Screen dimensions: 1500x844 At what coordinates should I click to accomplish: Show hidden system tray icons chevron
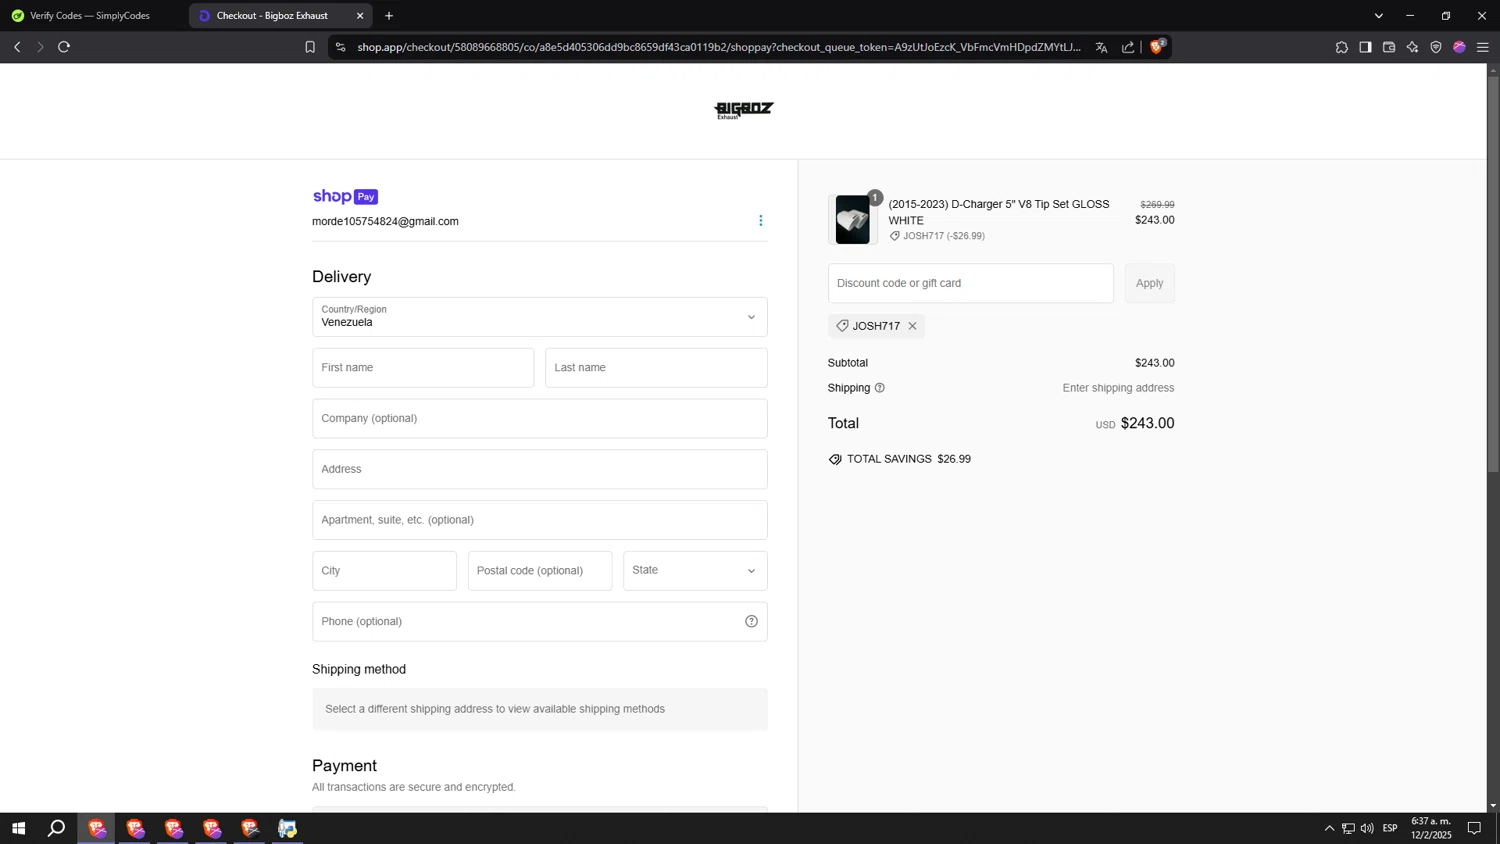click(x=1329, y=828)
